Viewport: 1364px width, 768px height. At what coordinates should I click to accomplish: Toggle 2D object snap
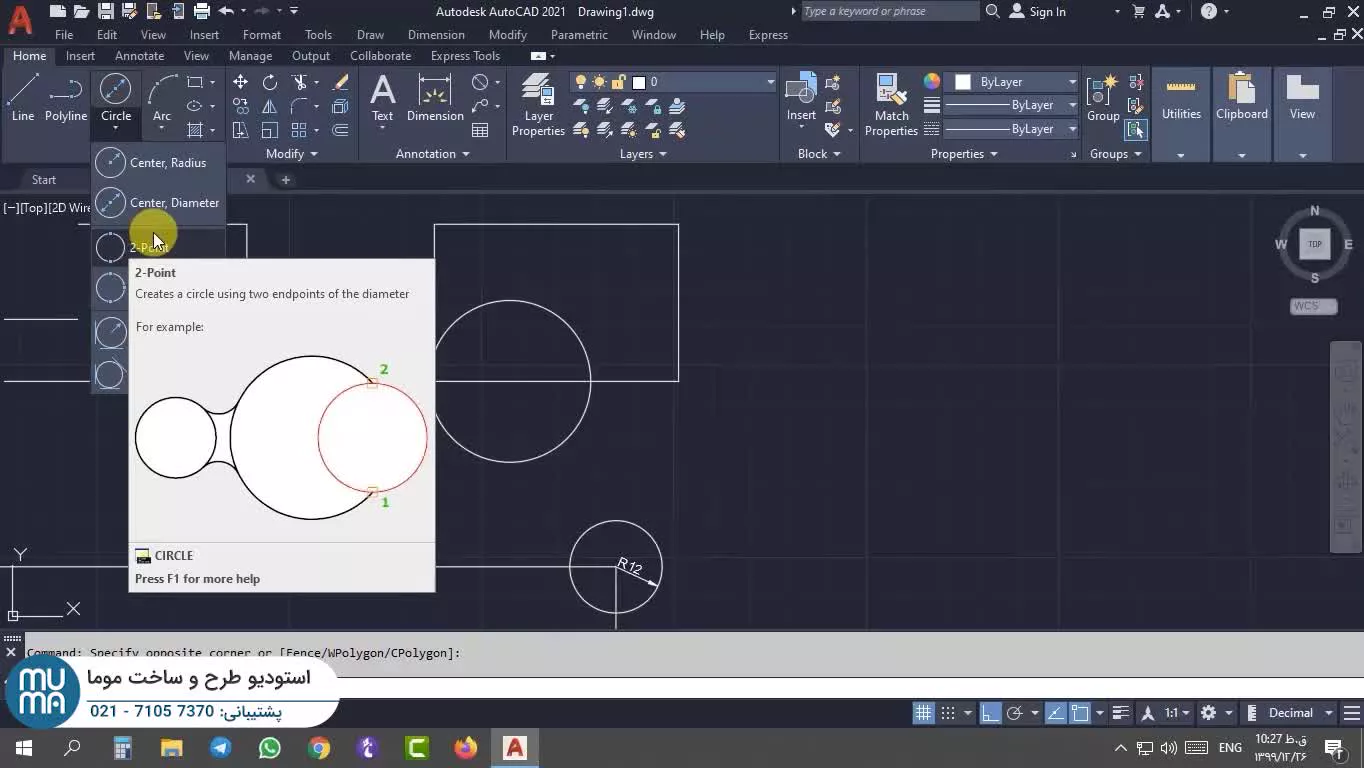click(x=1080, y=713)
